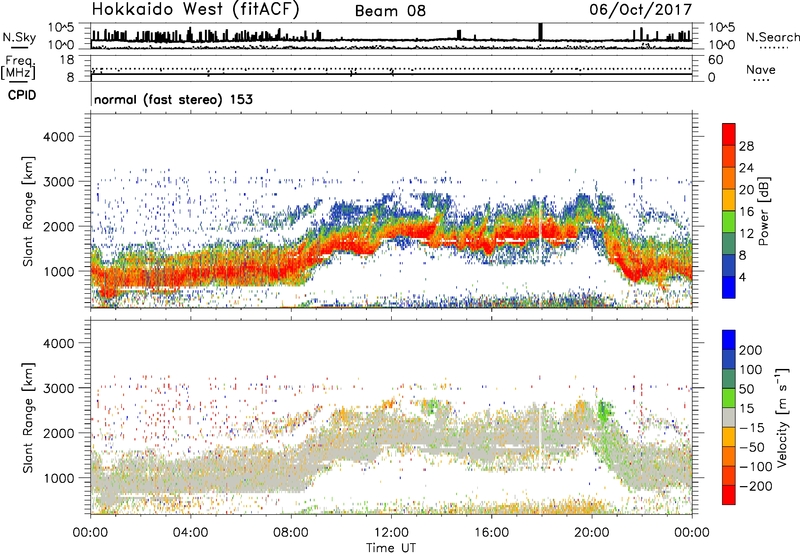The height and width of the screenshot is (554, 800).
Task: Pick the gray segment of the Velocity colorbar
Action: (729, 417)
